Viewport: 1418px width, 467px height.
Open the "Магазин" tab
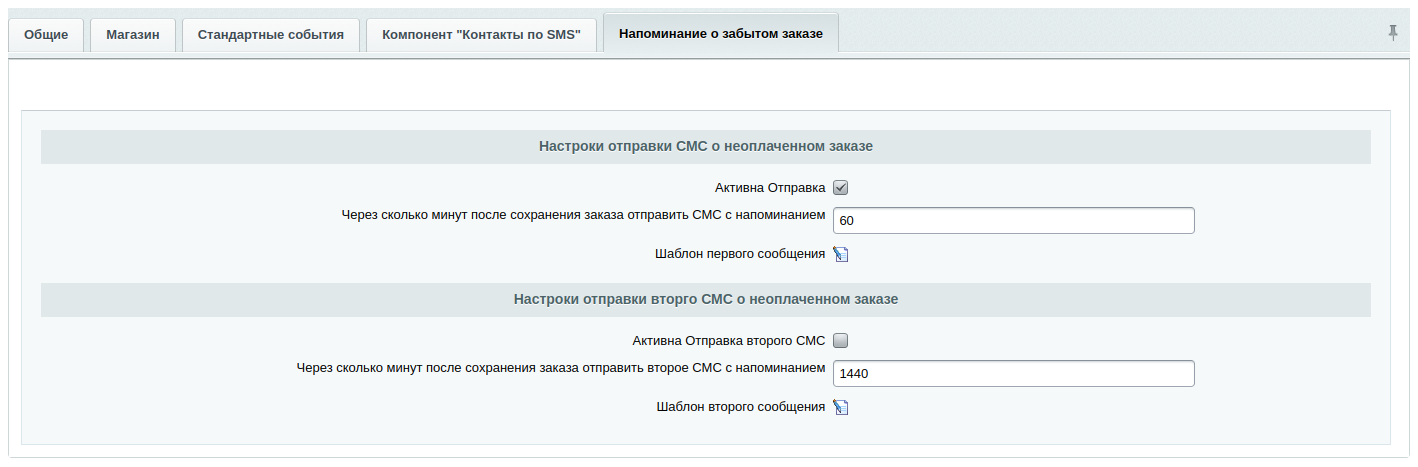coord(133,34)
